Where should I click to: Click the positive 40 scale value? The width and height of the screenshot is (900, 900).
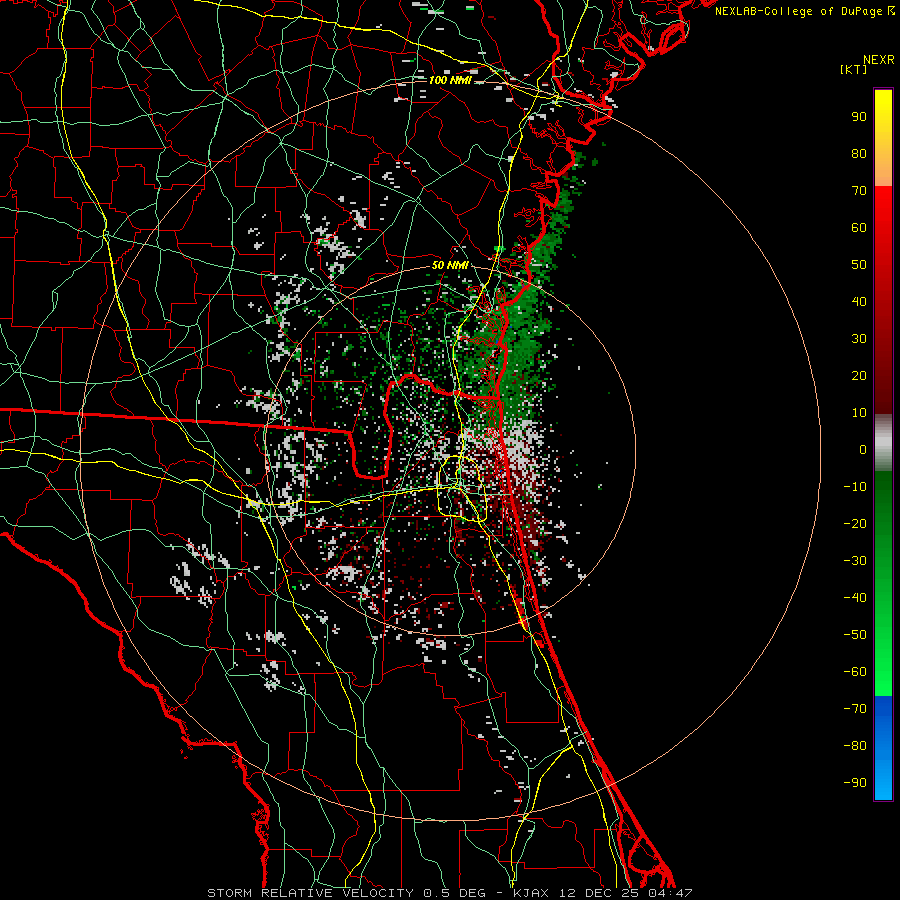pyautogui.click(x=859, y=301)
